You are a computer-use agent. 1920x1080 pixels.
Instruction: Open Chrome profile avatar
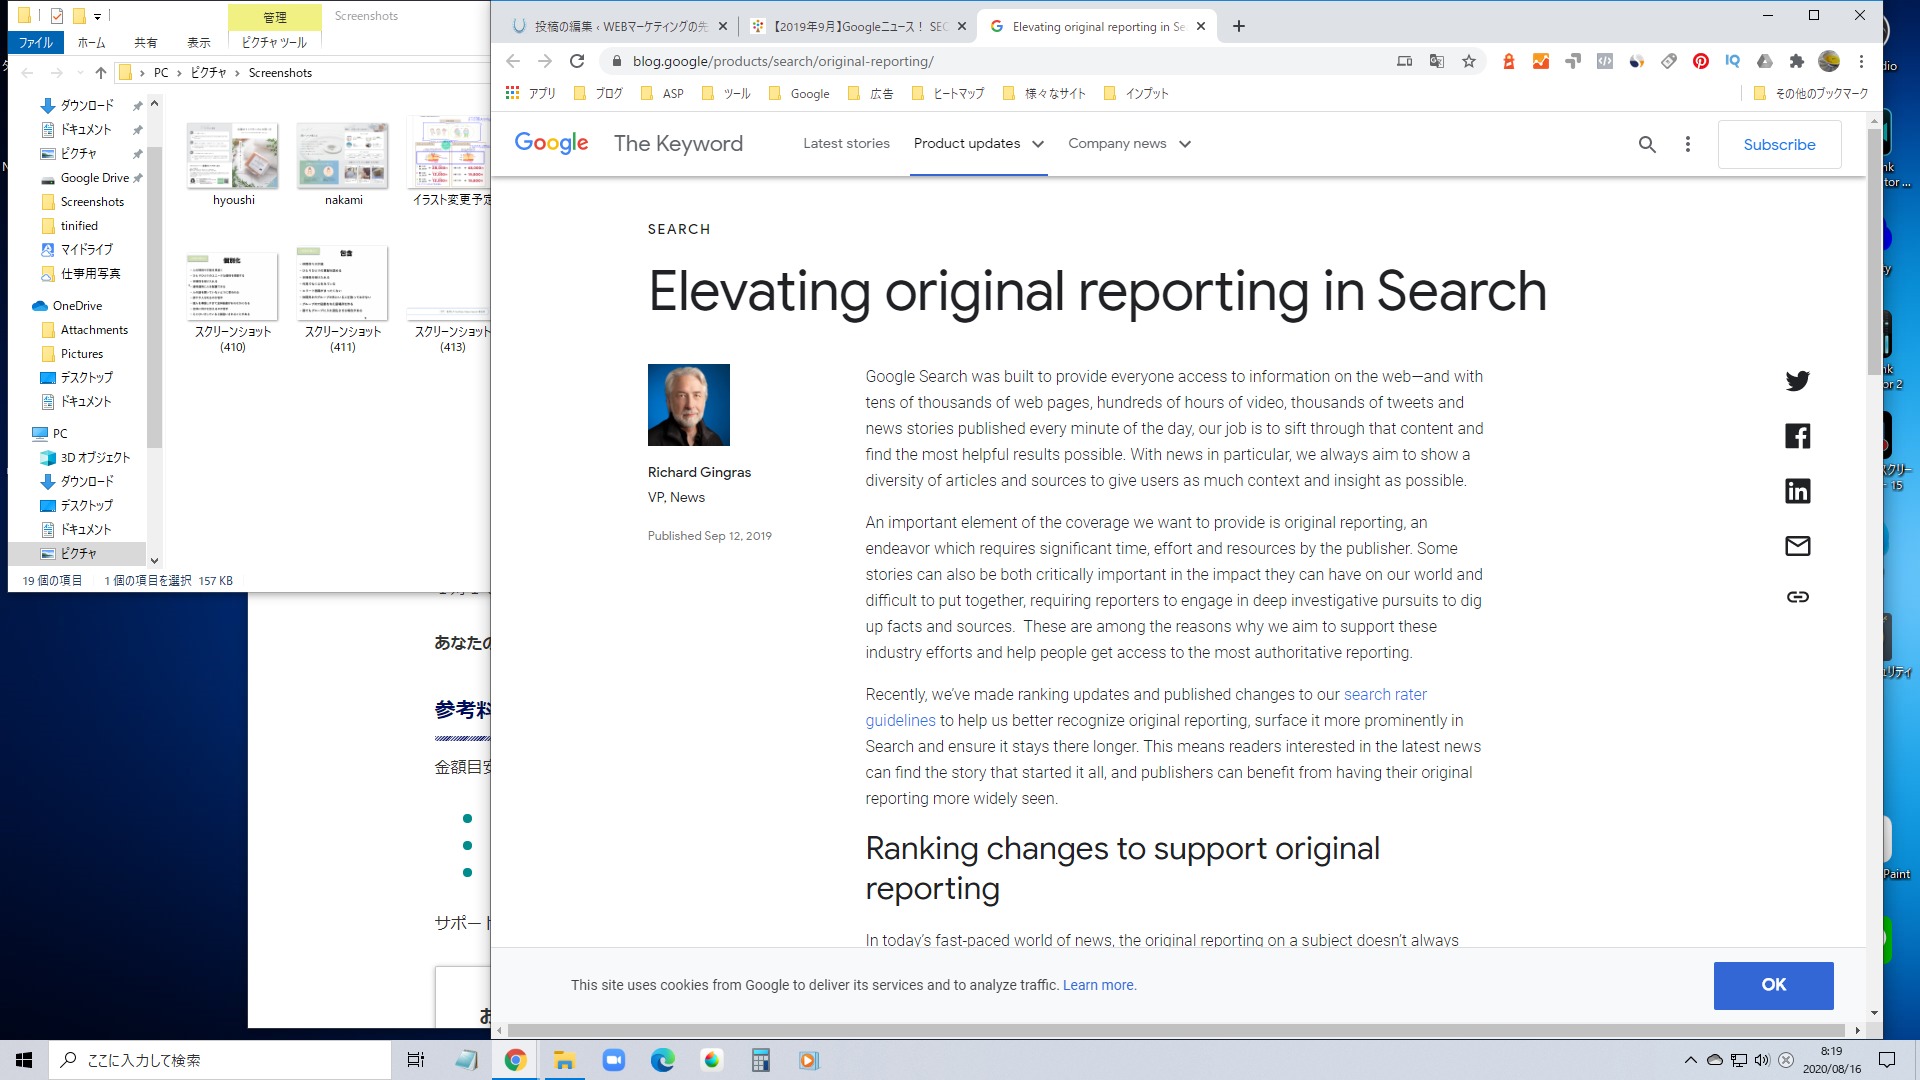click(1828, 61)
